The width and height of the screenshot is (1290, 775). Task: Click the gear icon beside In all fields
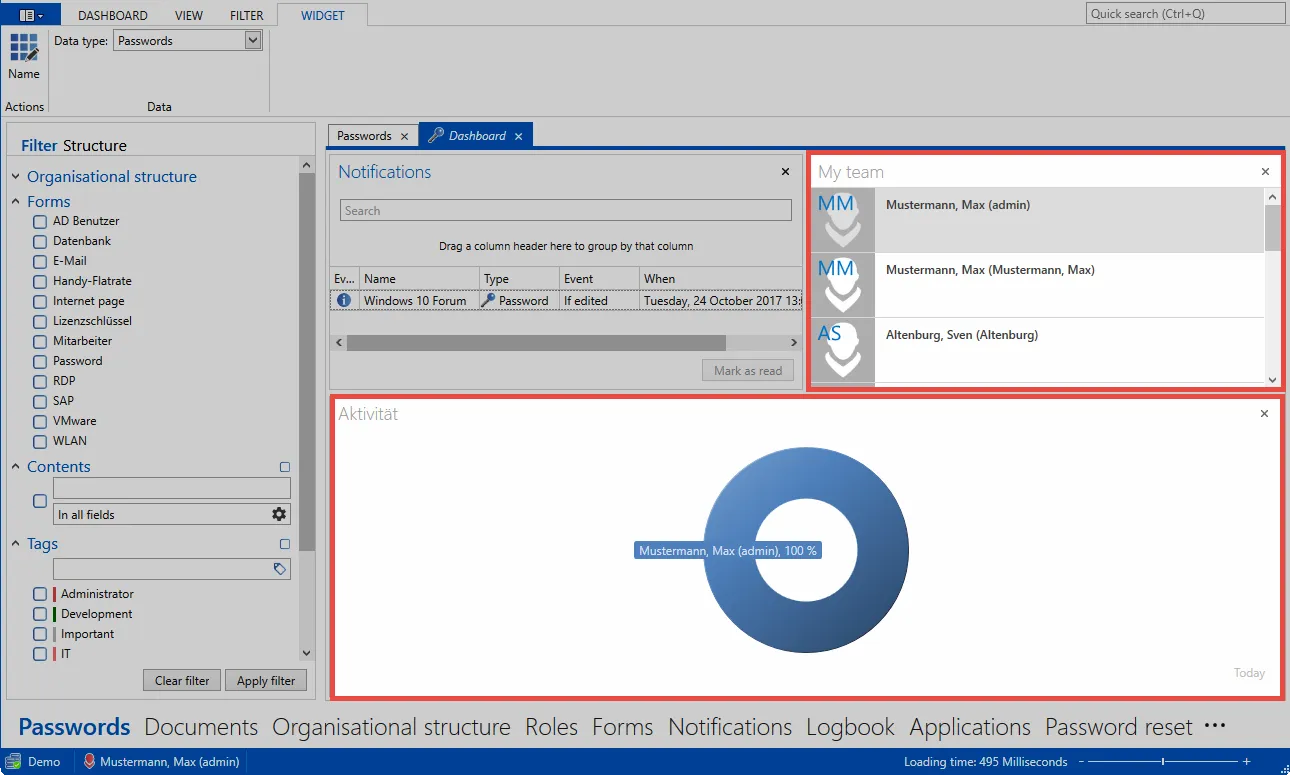[x=279, y=514]
